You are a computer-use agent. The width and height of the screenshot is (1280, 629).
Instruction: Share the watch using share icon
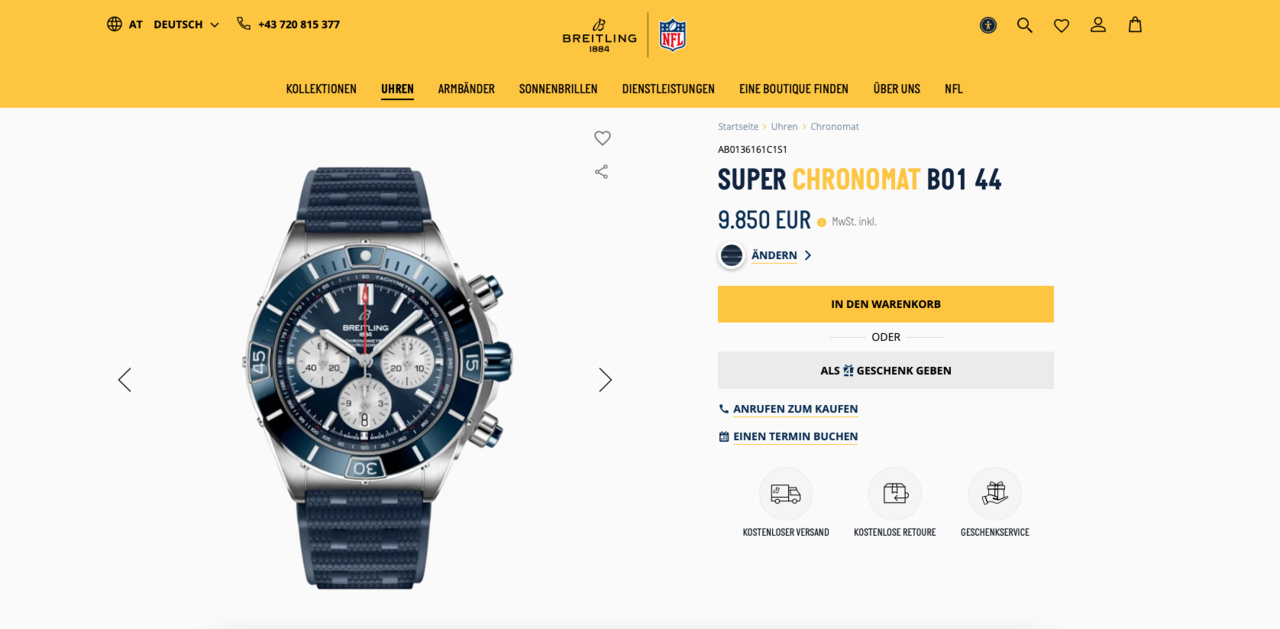click(x=601, y=172)
